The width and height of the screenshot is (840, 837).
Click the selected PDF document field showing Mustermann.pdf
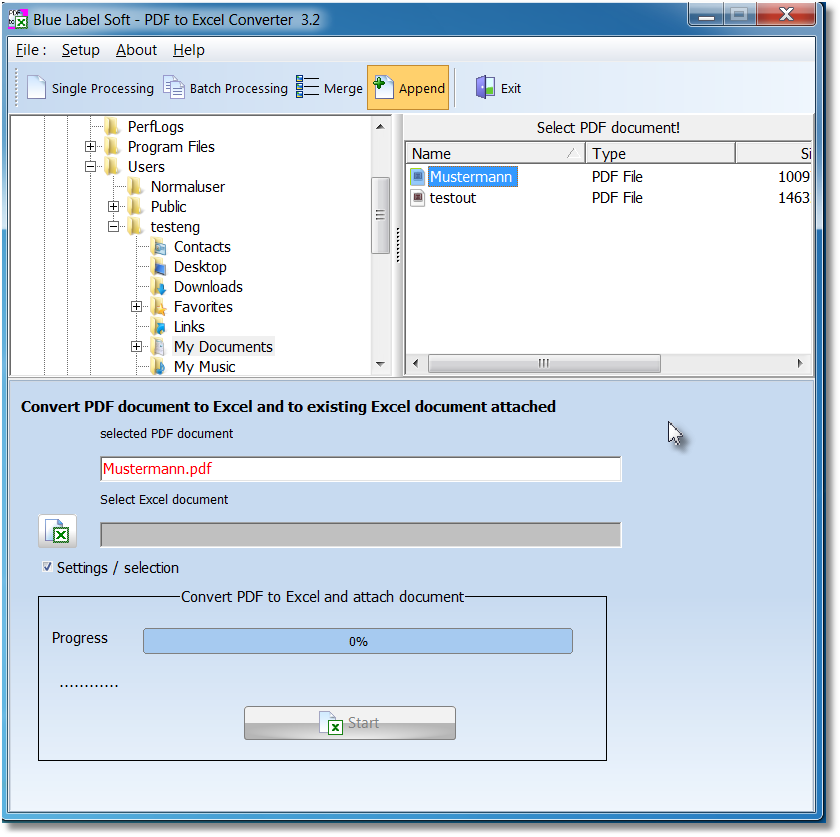(361, 469)
